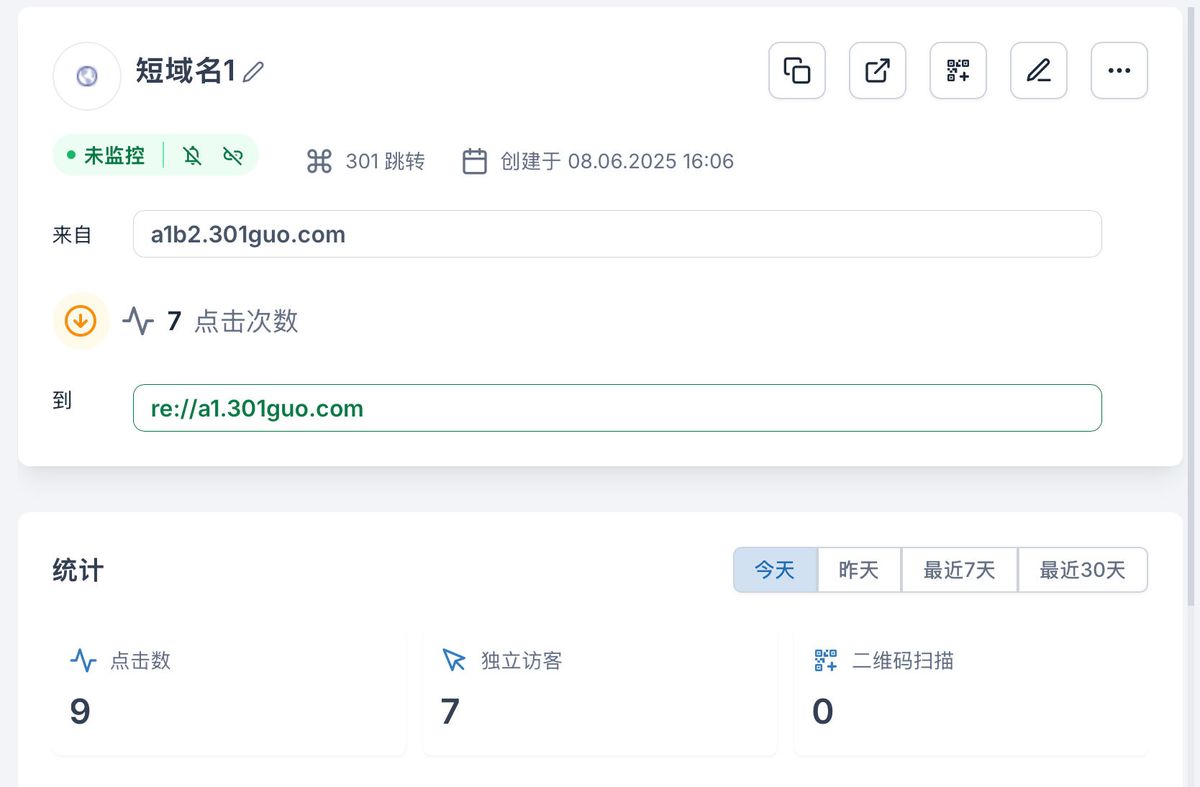Click the 统计 section heading
Viewport: 1200px width, 787px height.
click(78, 570)
